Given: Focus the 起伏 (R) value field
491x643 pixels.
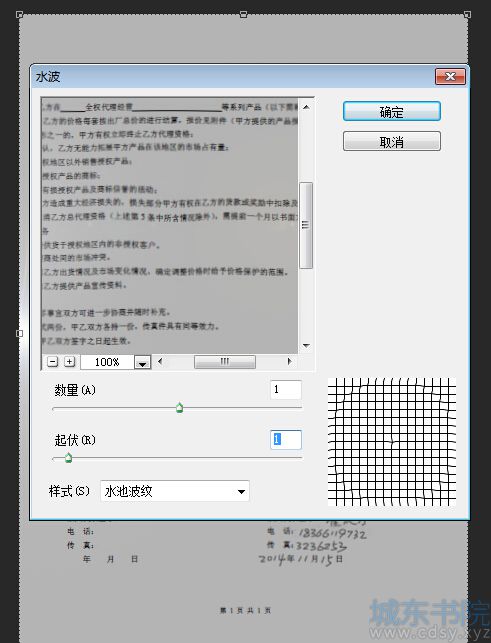Looking at the screenshot, I should click(286, 440).
